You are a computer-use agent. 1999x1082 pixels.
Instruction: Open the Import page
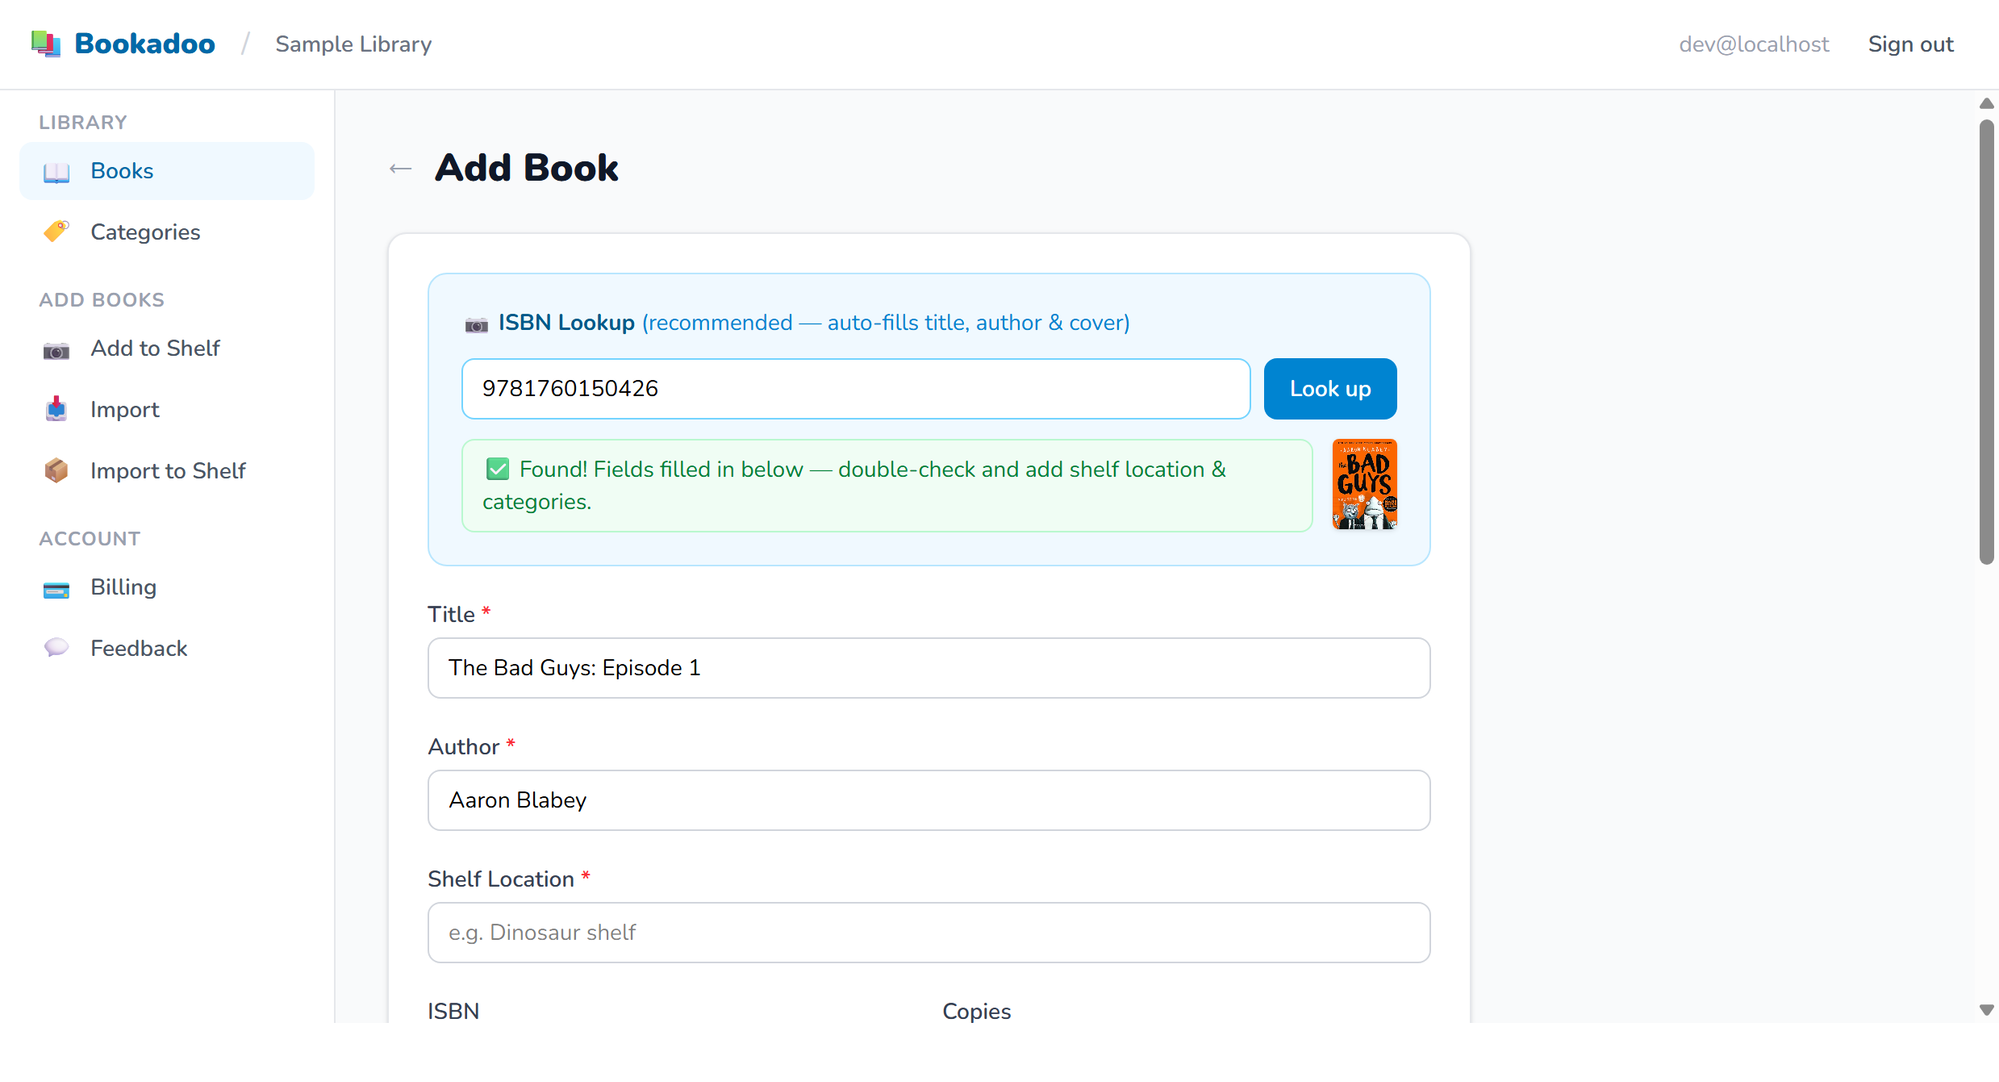click(167, 410)
